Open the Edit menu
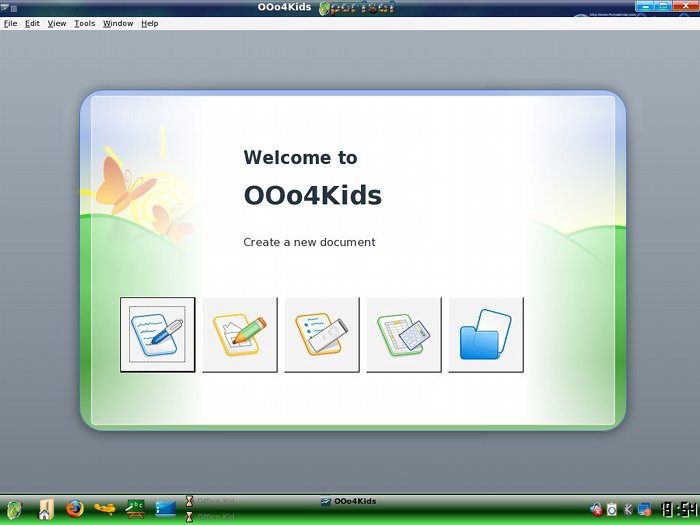Screen dimensions: 700x525 32,23
